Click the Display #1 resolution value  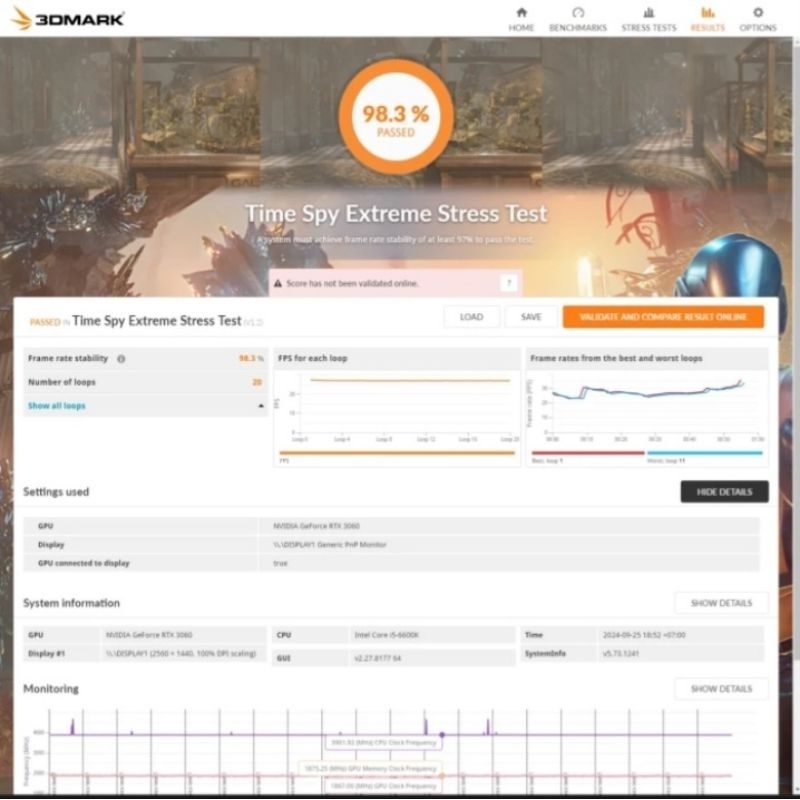[181, 654]
